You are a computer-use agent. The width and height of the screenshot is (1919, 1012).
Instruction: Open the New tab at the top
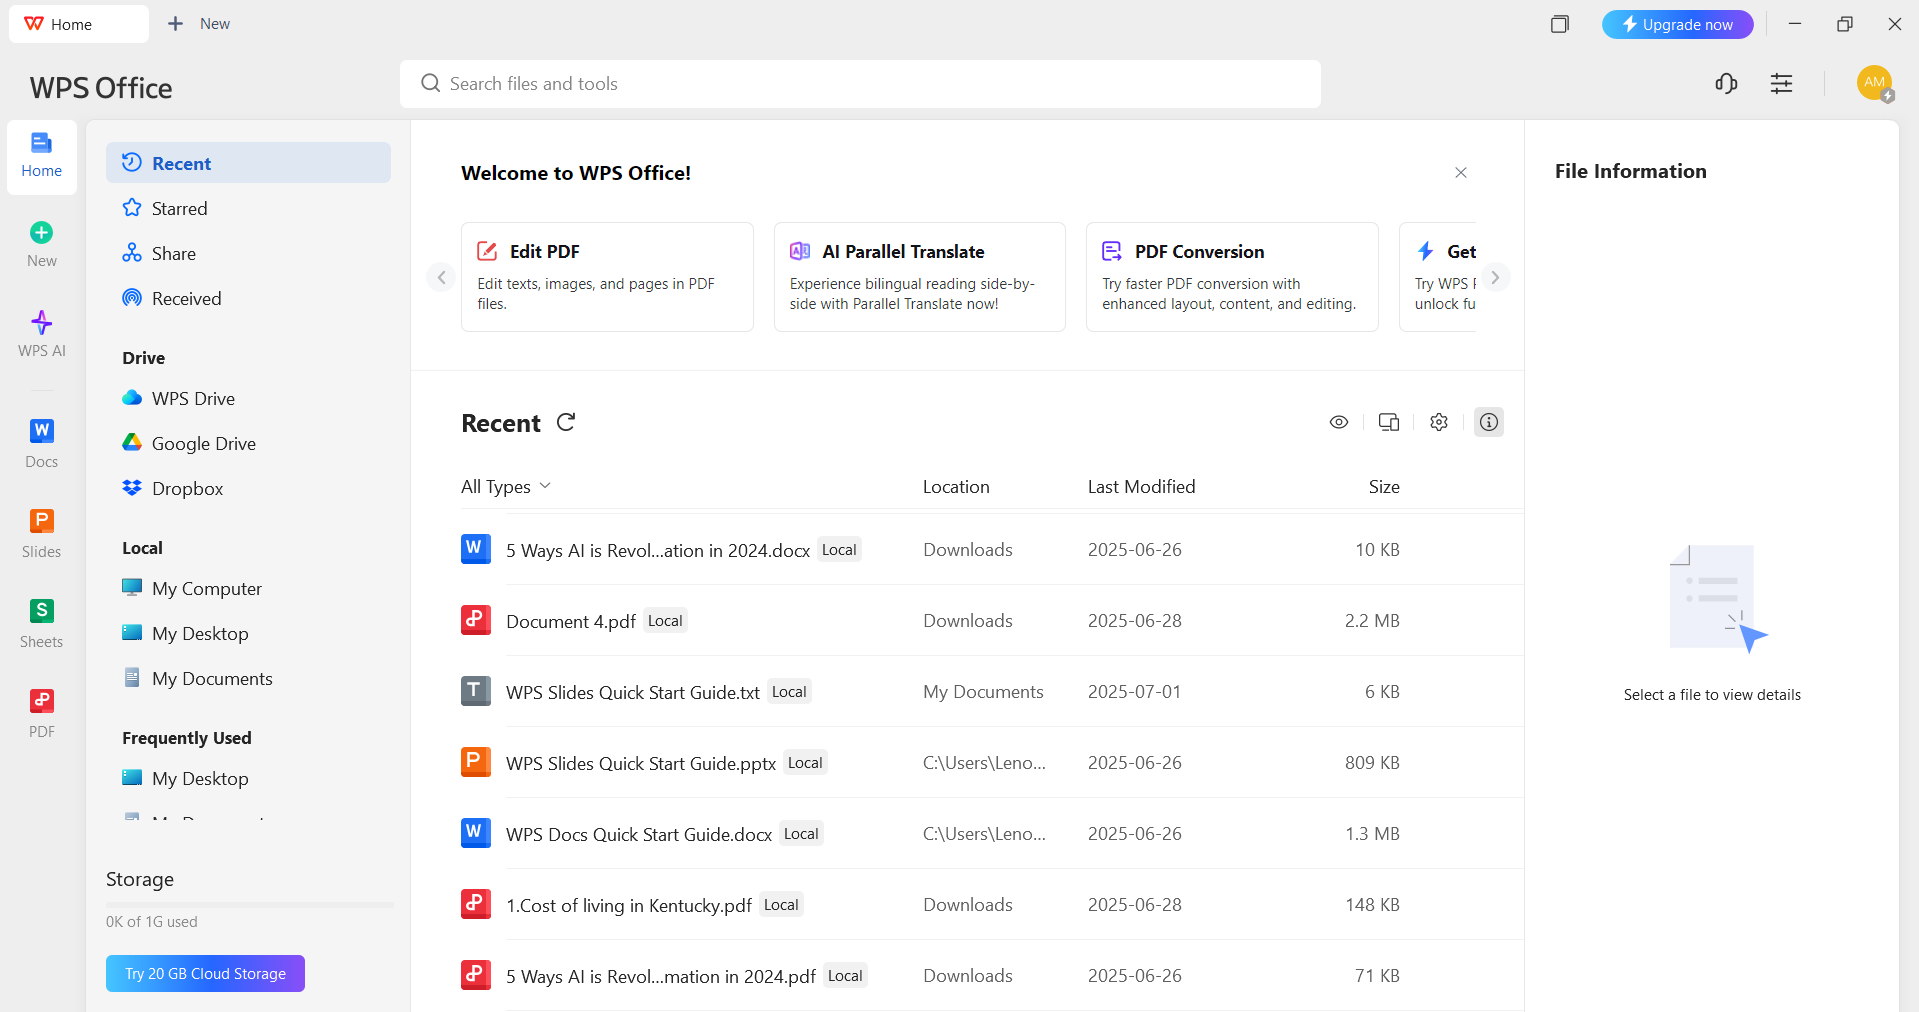coord(199,24)
